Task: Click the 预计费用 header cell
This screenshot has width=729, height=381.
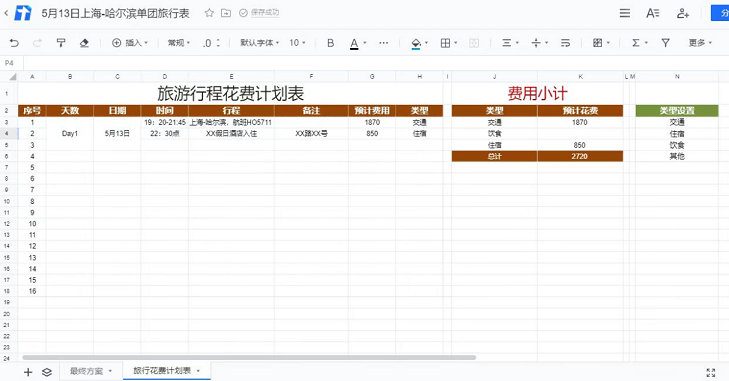Action: 372,111
